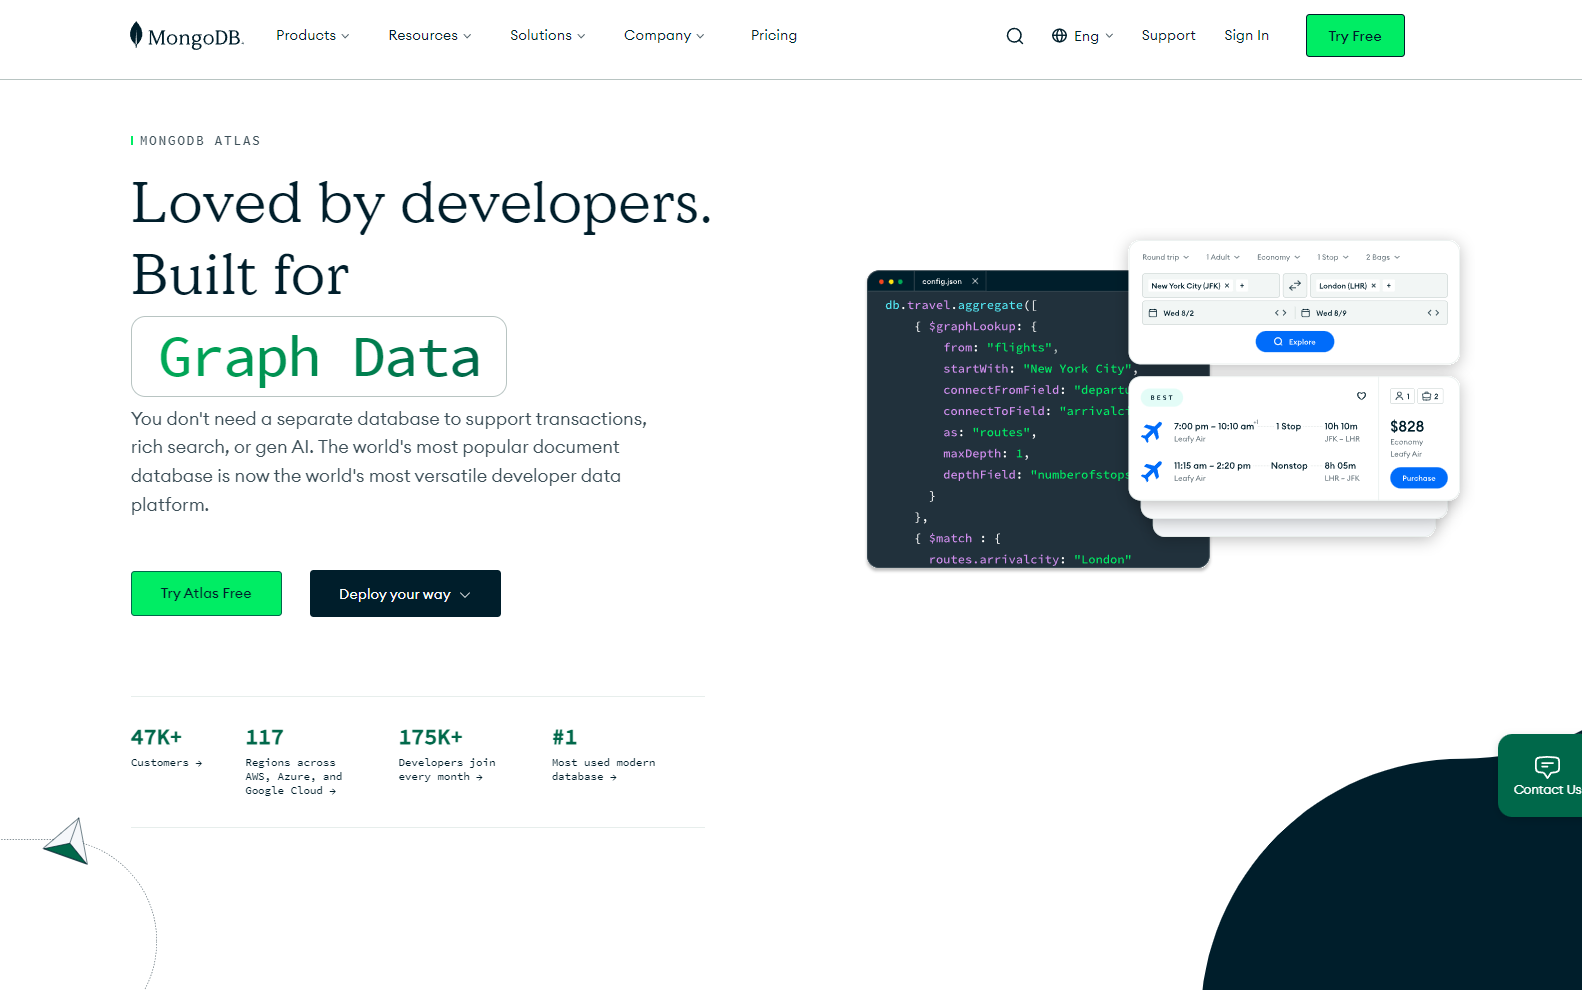1582x990 pixels.
Task: Click the swap origin and destination arrows icon
Action: pos(1295,286)
